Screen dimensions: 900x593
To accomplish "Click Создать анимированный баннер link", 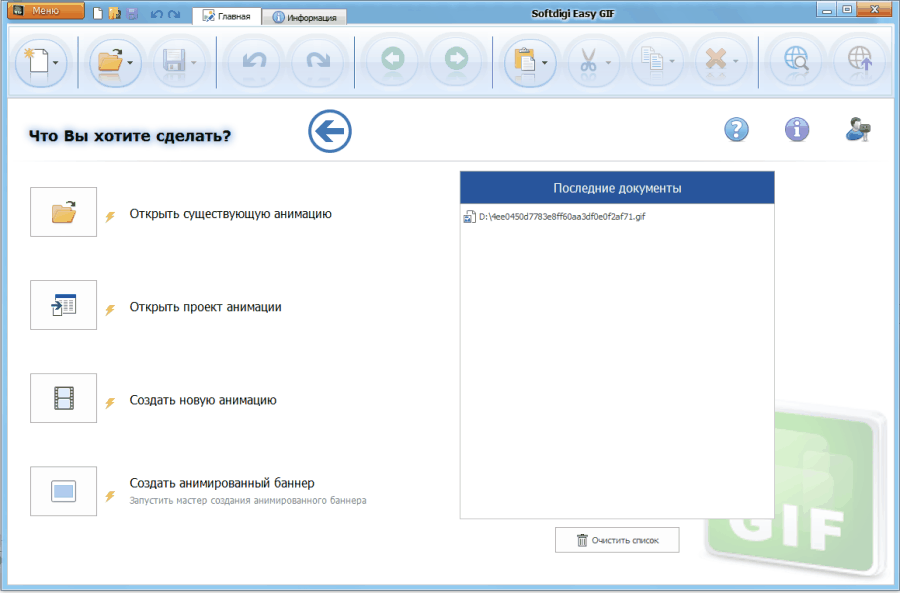I will tap(222, 483).
